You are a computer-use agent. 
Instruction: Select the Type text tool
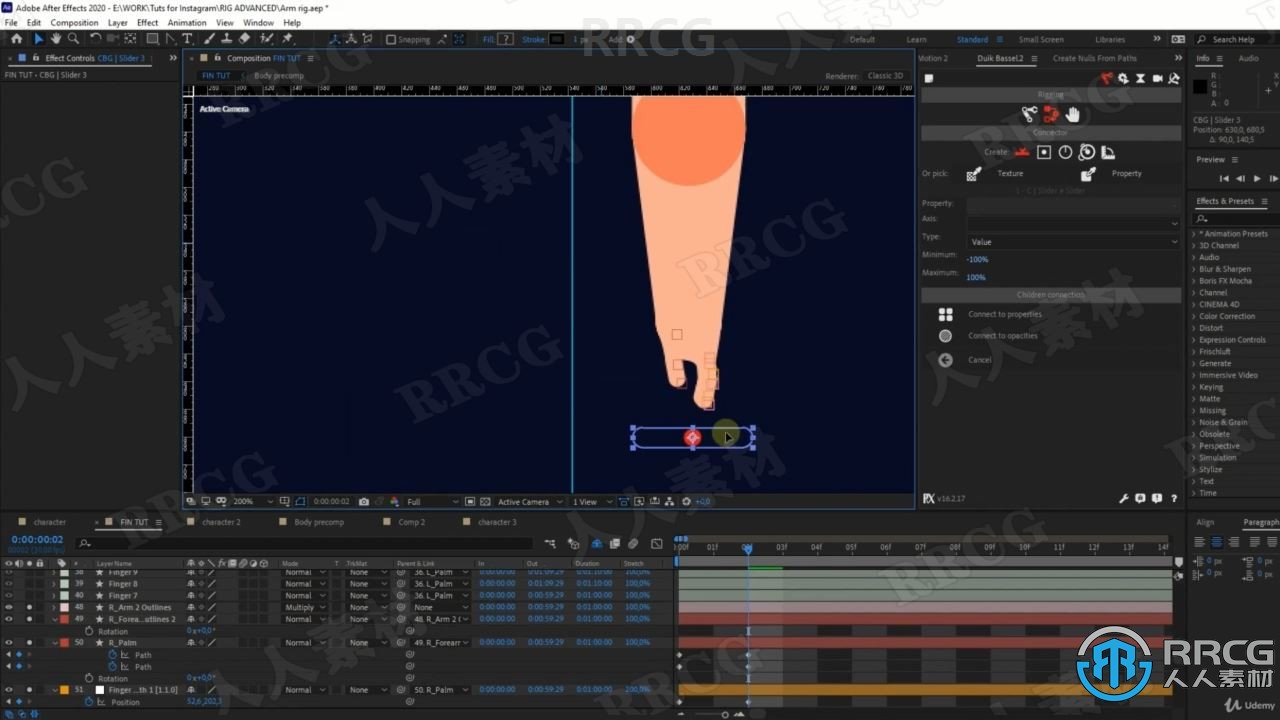click(187, 39)
